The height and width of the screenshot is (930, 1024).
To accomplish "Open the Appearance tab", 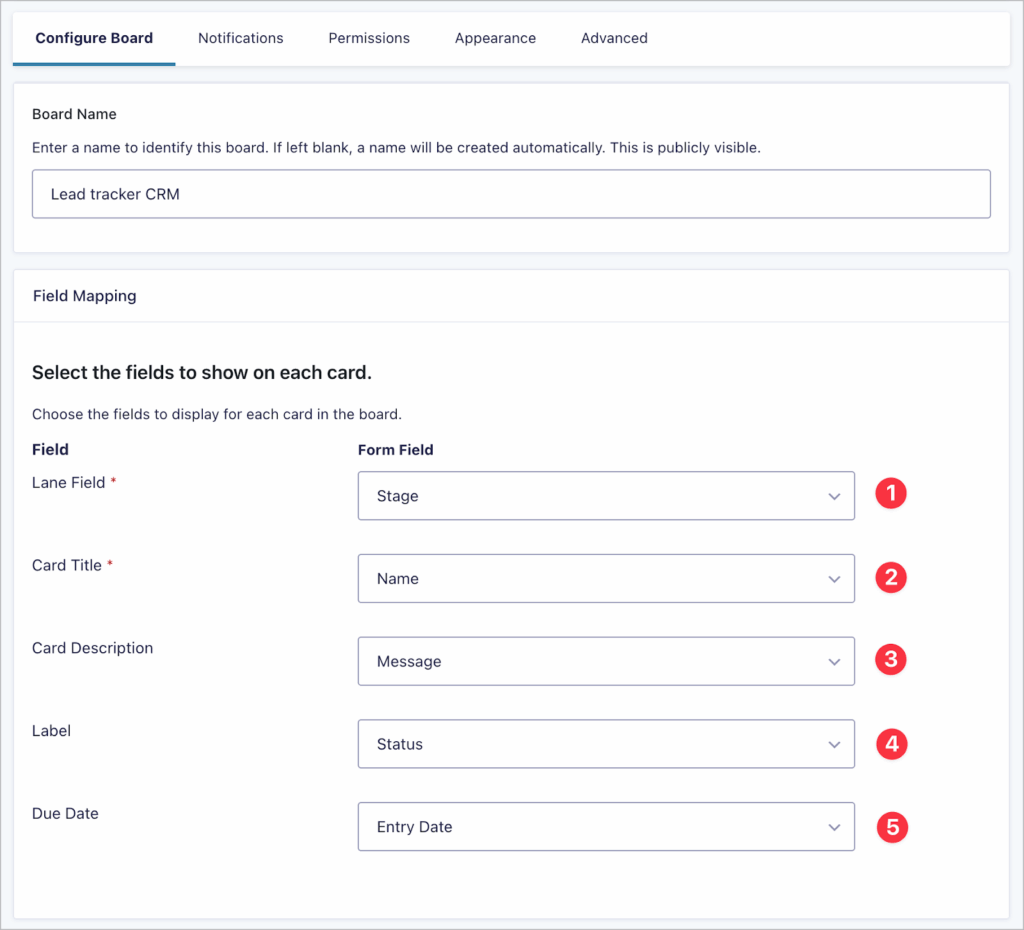I will coord(495,38).
